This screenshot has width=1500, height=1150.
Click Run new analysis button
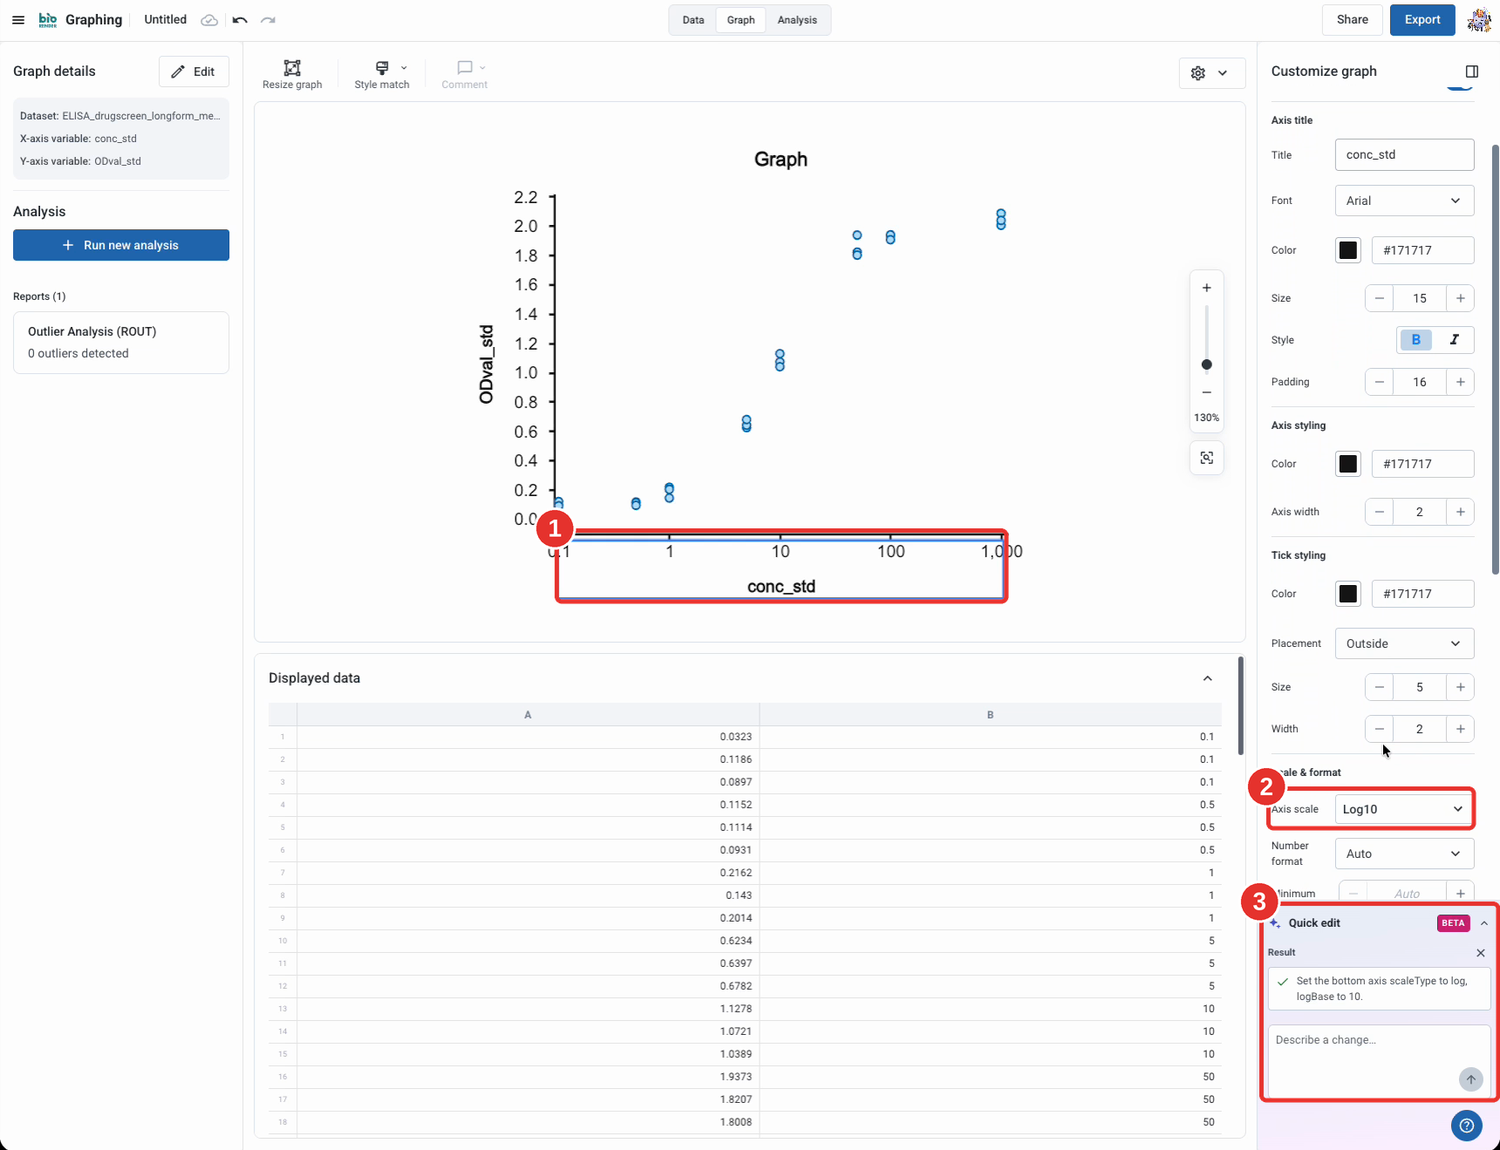121,245
